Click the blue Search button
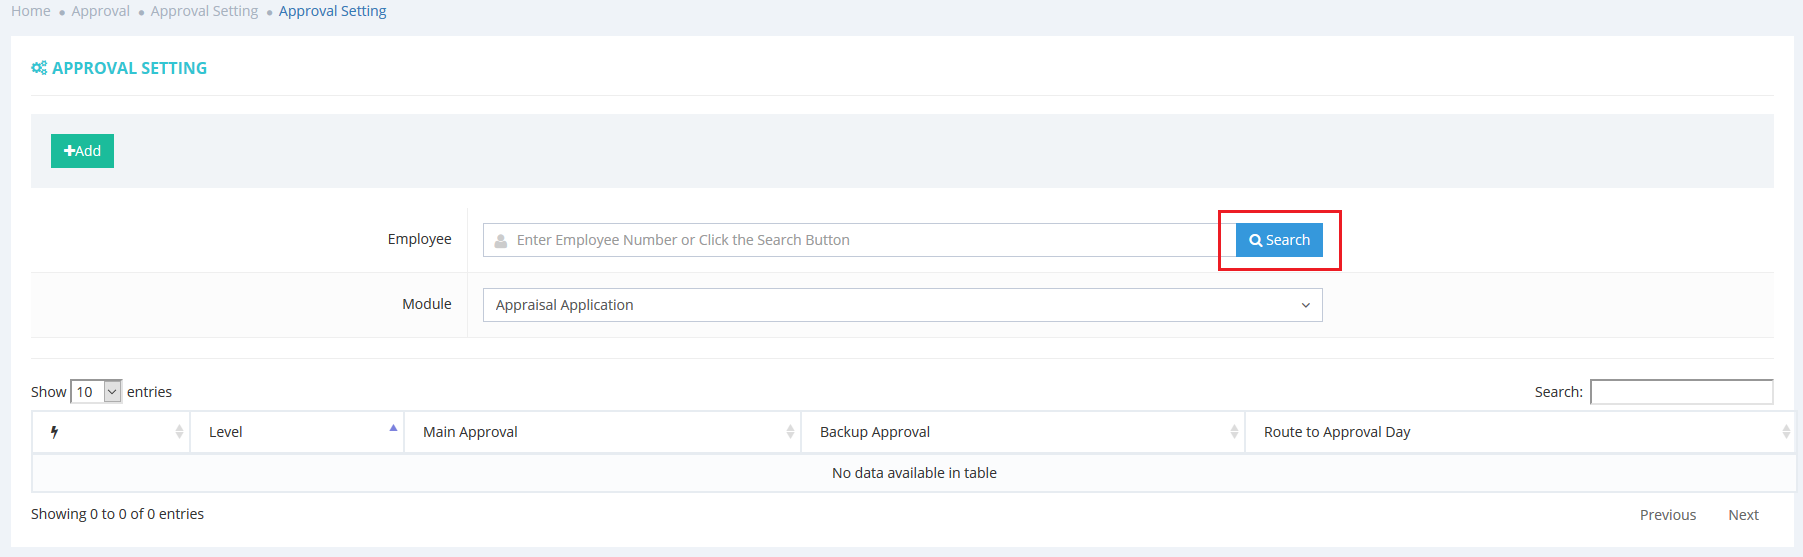The width and height of the screenshot is (1803, 557). click(x=1279, y=240)
